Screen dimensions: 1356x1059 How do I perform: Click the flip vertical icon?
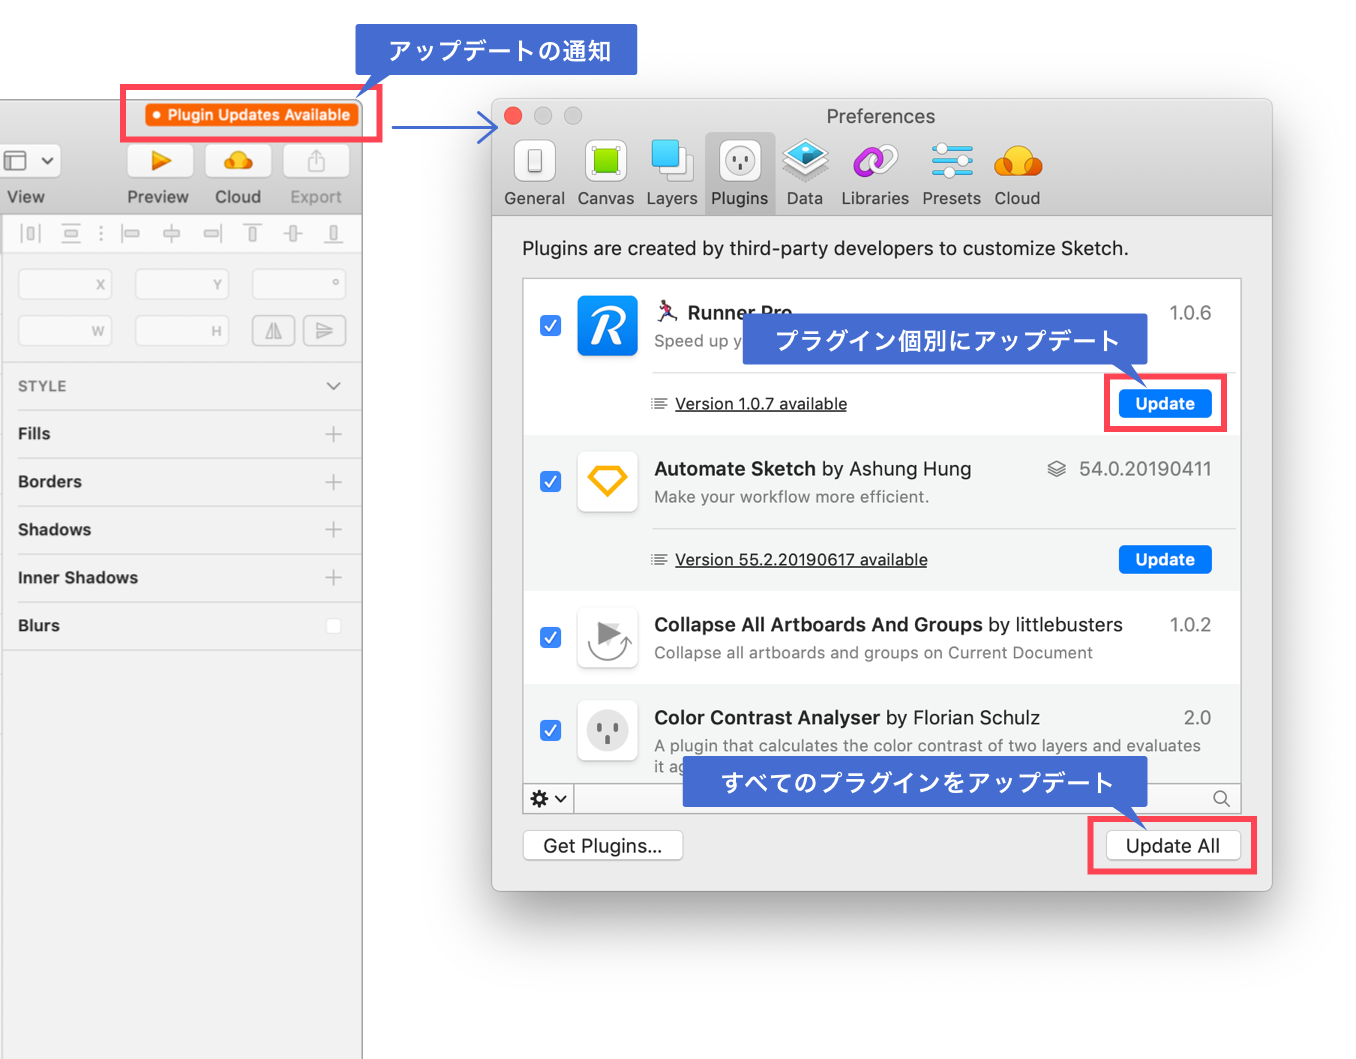(x=324, y=331)
